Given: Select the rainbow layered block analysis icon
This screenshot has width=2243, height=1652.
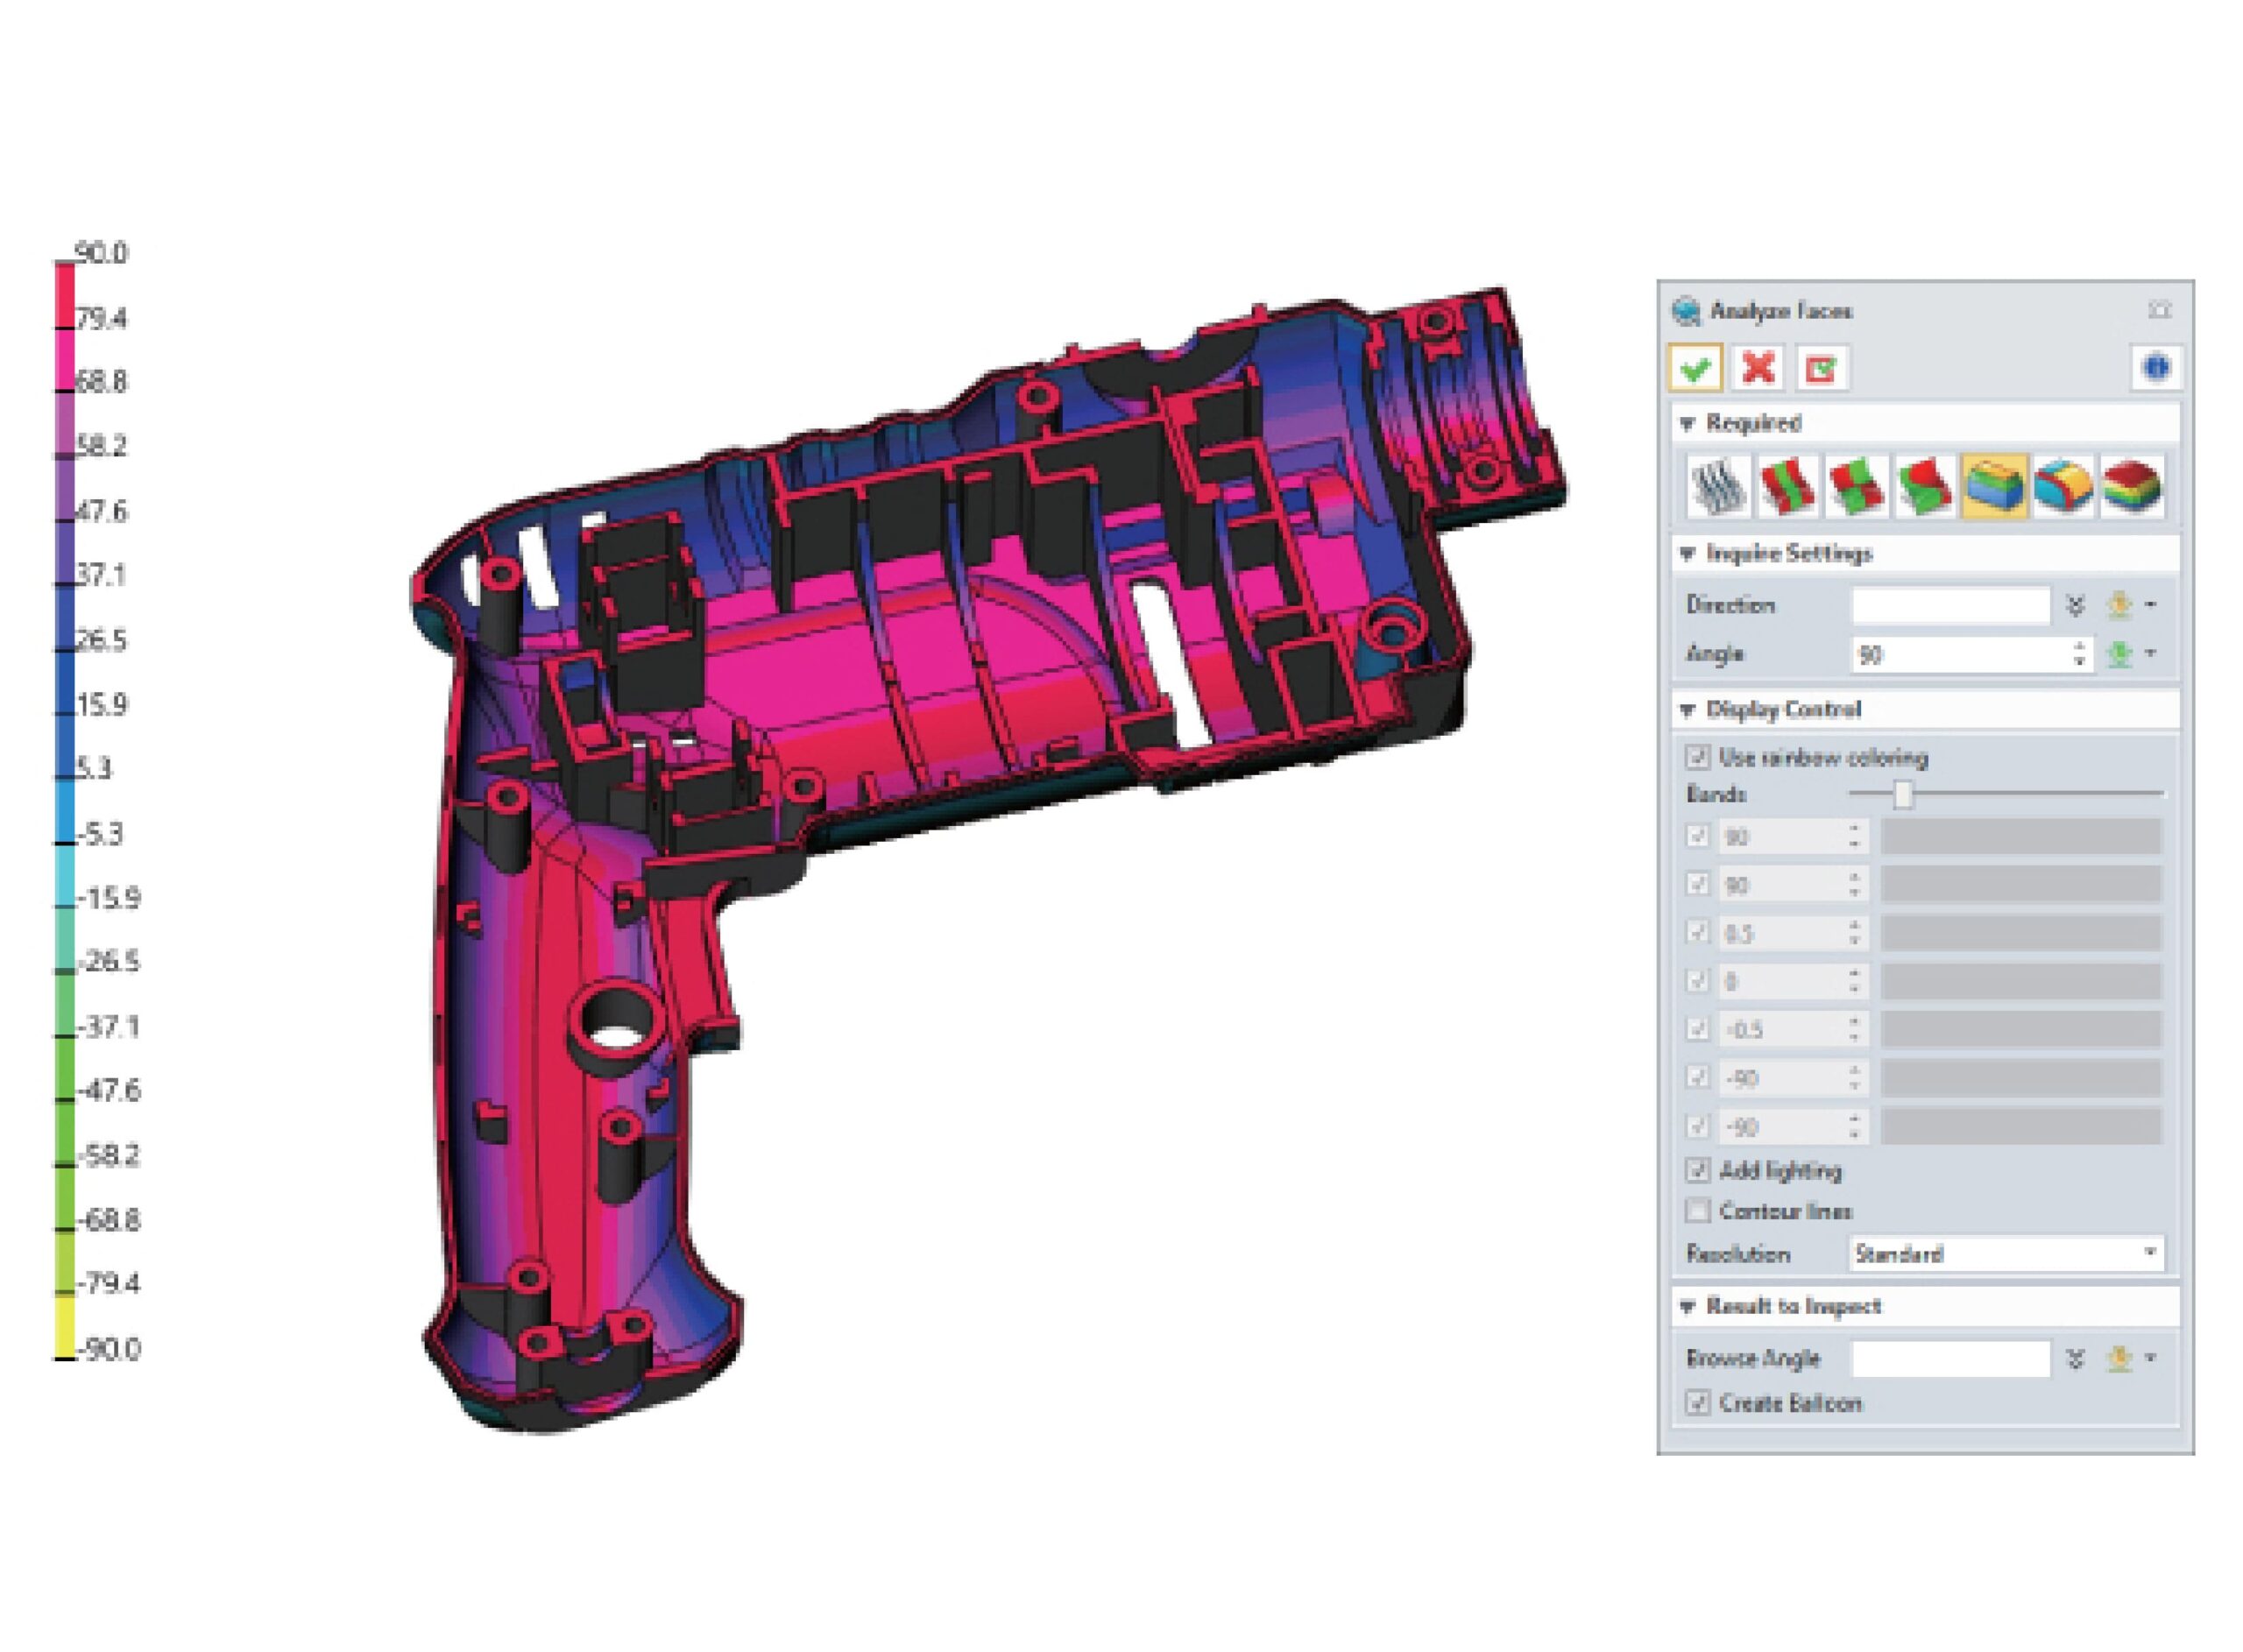Looking at the screenshot, I should (2132, 486).
